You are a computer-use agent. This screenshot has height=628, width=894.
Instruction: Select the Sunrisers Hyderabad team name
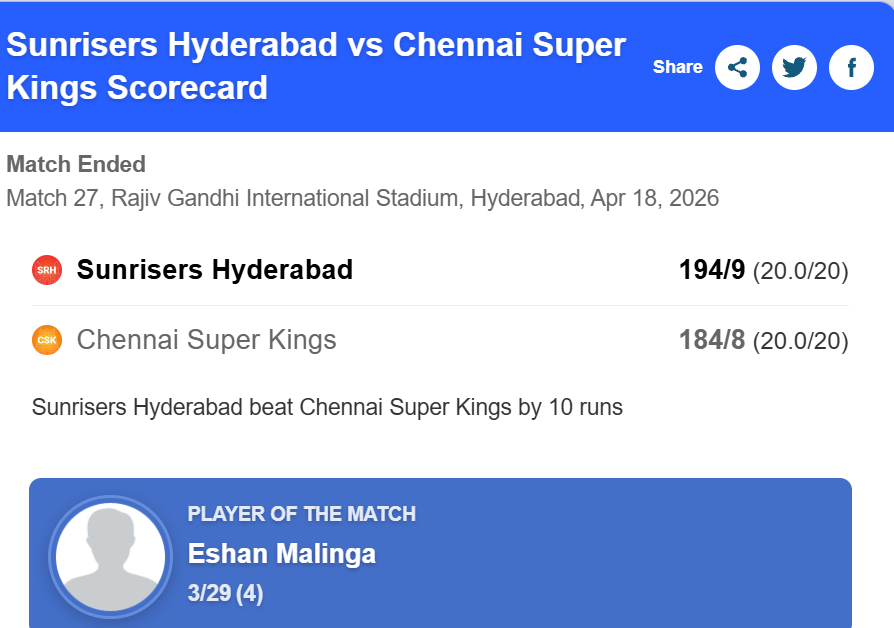point(215,270)
